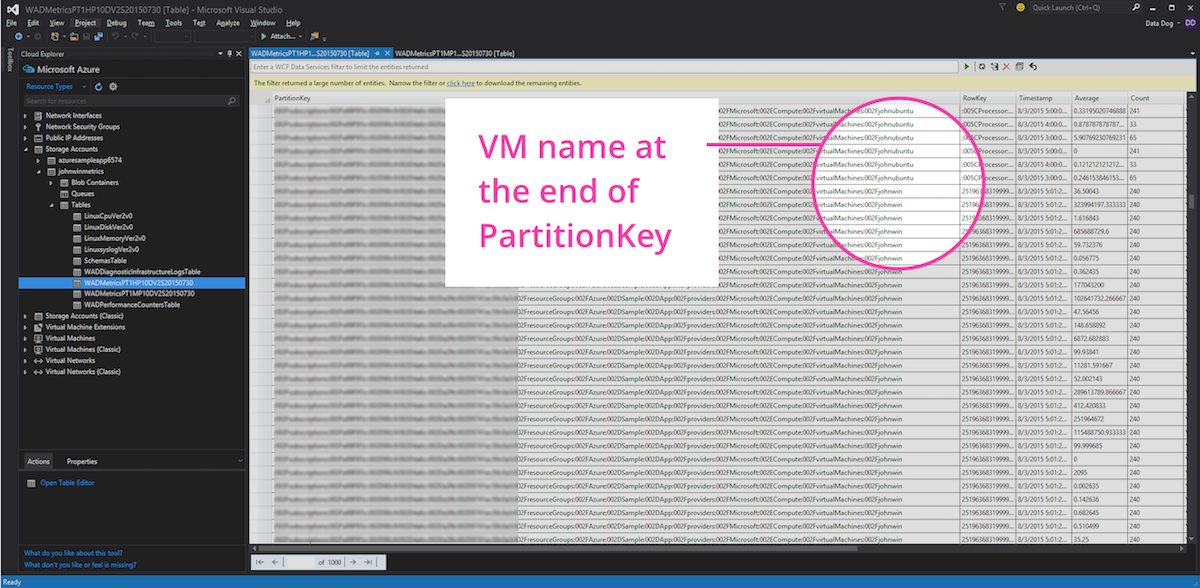Delete the selected entity using the red X icon
The height and width of the screenshot is (588, 1200).
pyautogui.click(x=1006, y=66)
